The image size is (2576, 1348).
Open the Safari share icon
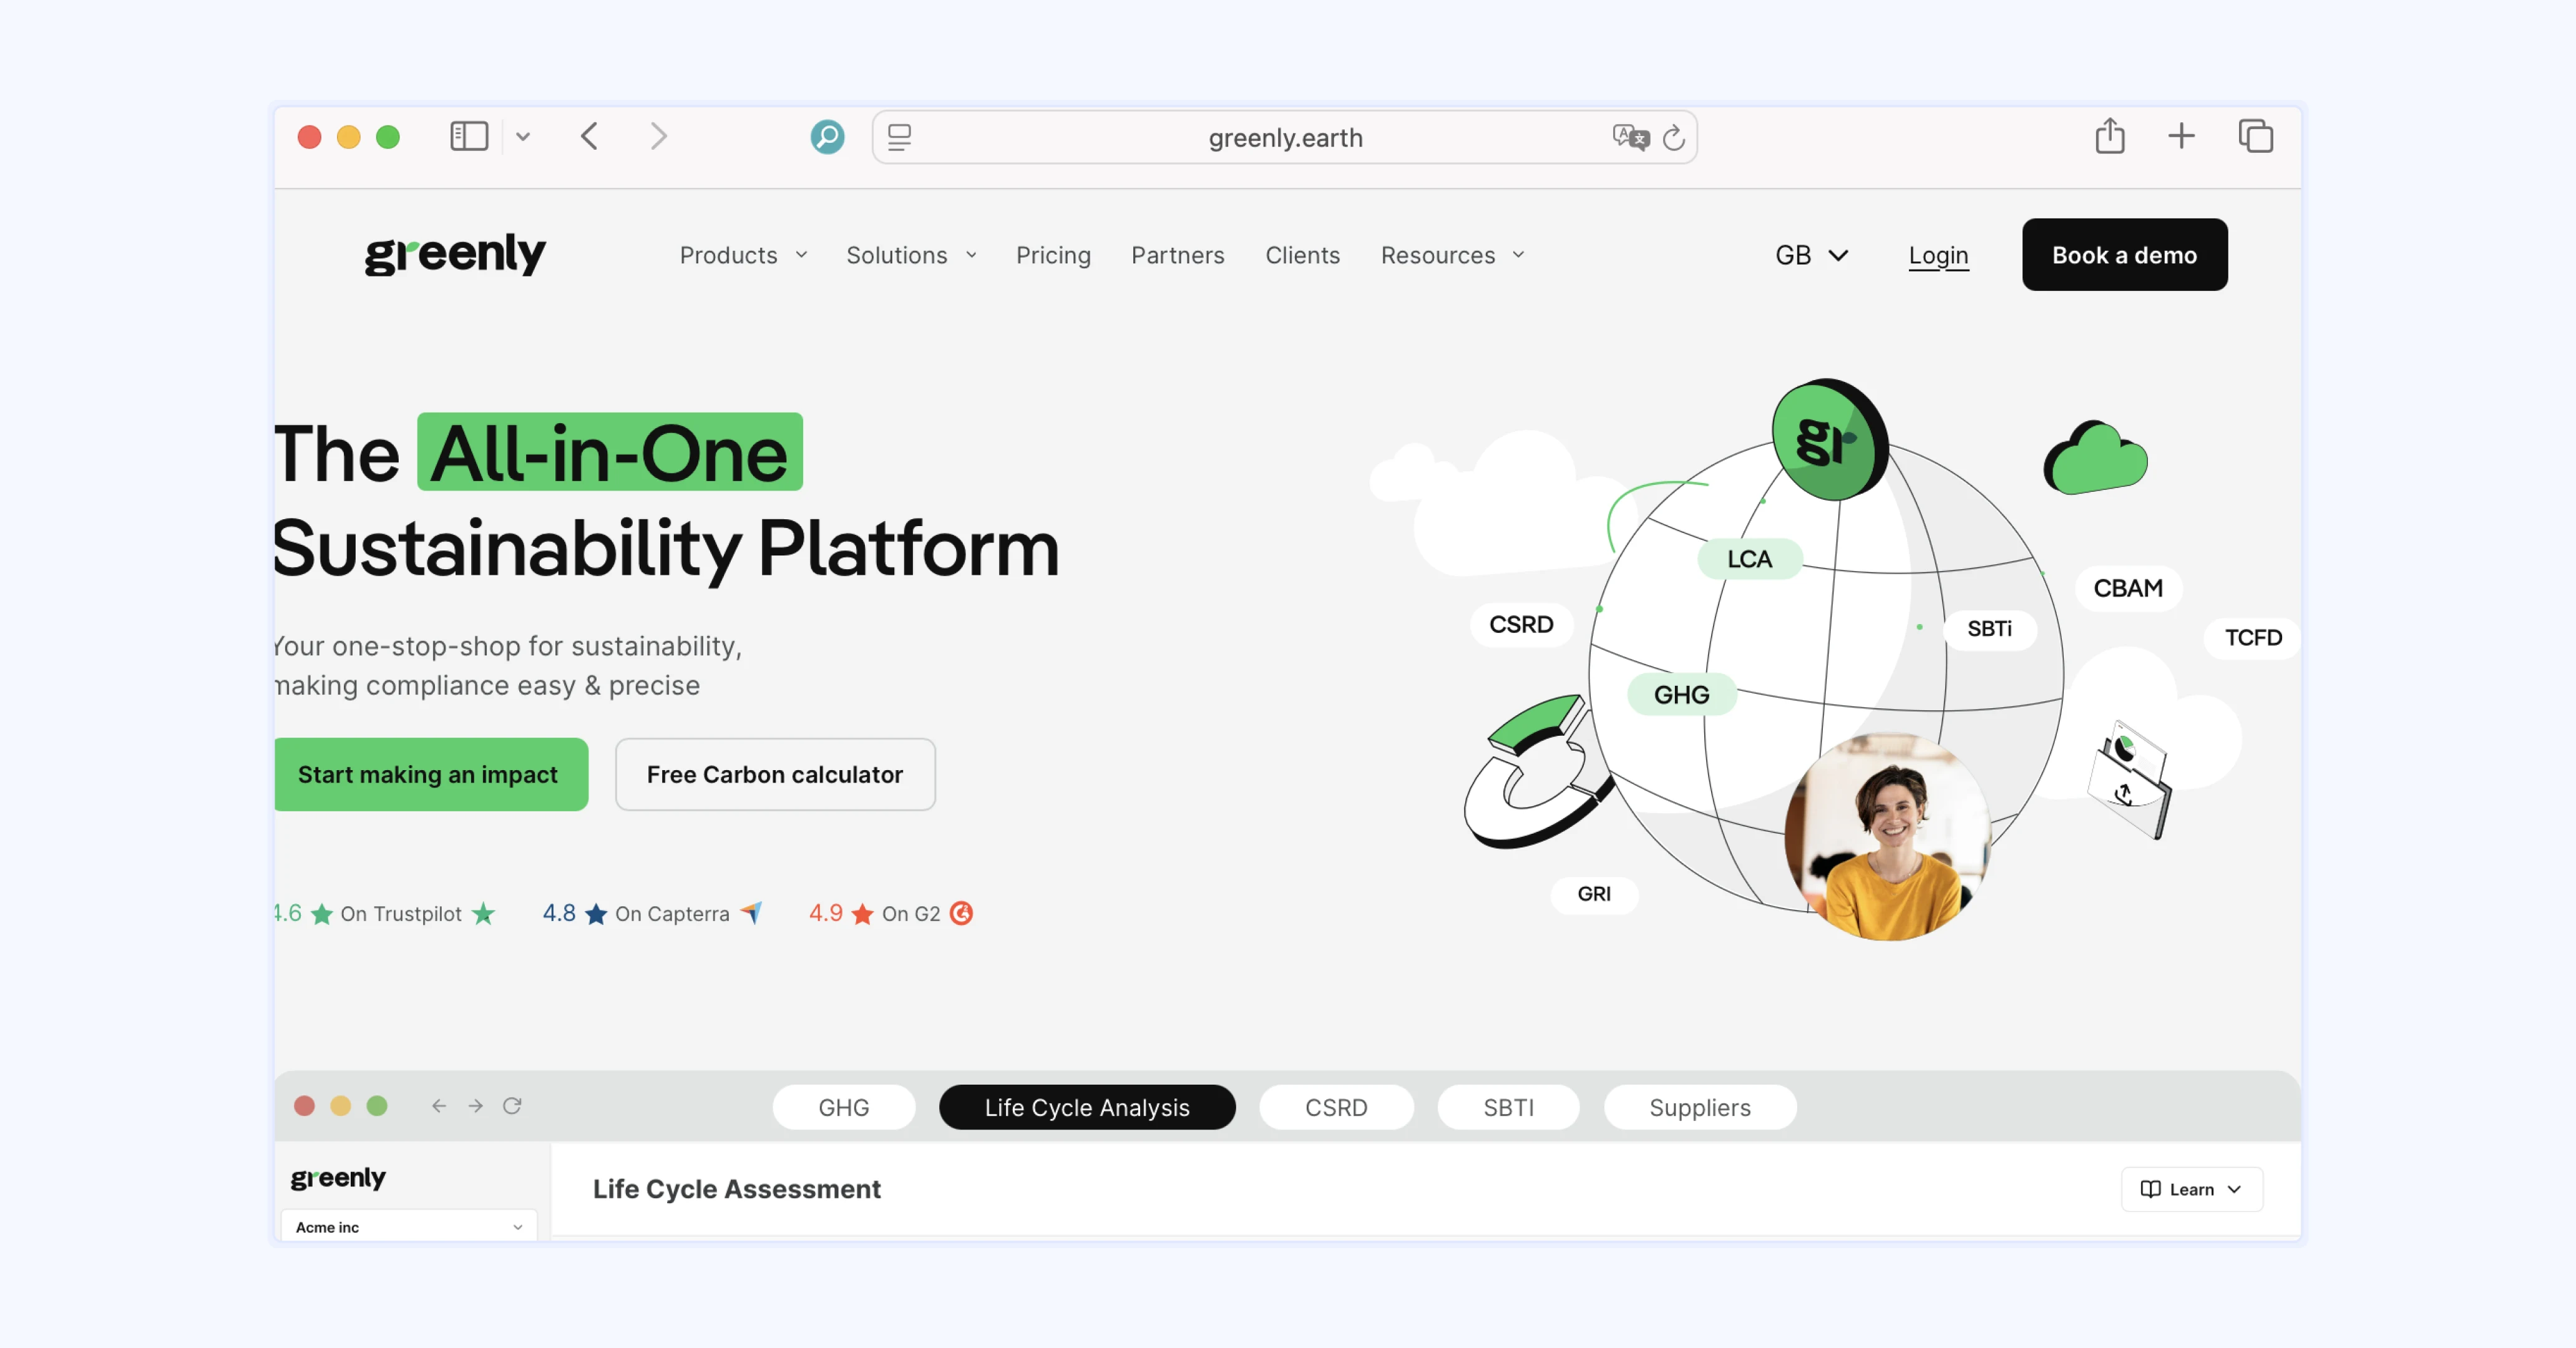[2110, 135]
